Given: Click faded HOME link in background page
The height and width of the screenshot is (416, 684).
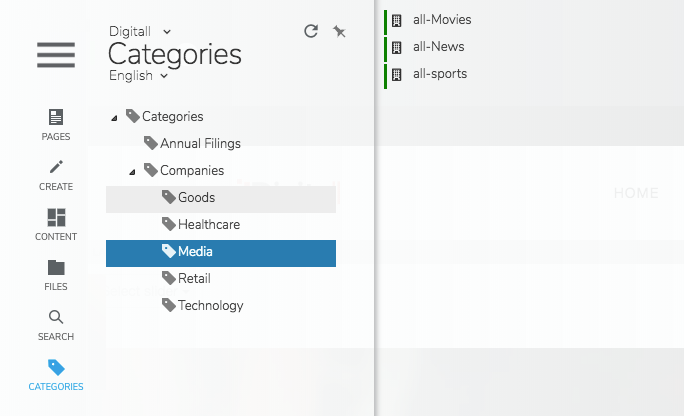Looking at the screenshot, I should 636,193.
